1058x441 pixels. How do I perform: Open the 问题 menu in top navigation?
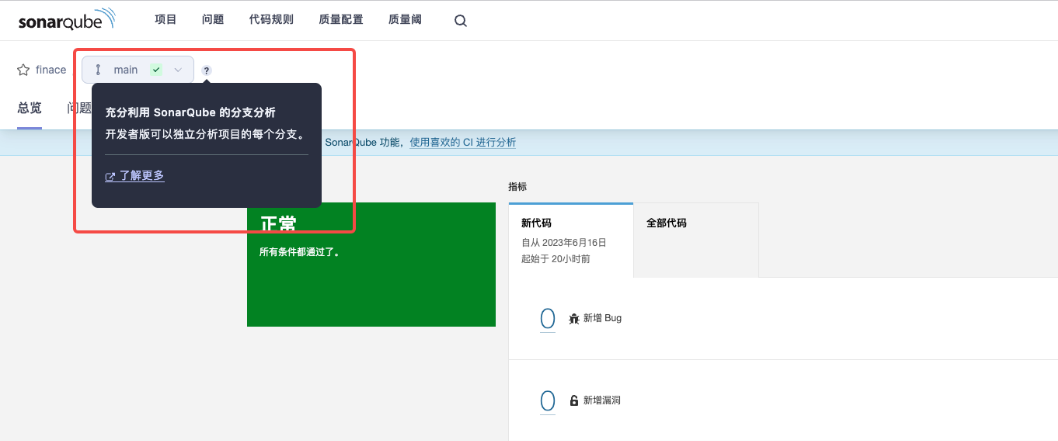point(213,20)
